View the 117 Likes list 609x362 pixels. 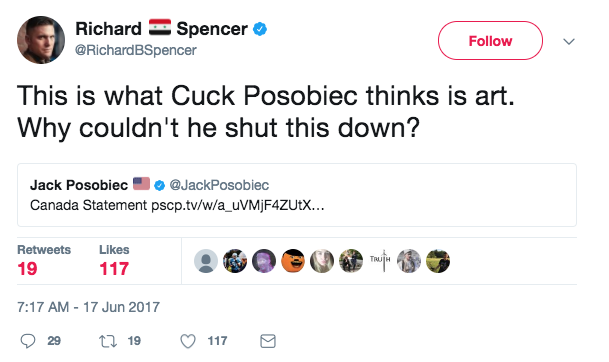coord(114,260)
